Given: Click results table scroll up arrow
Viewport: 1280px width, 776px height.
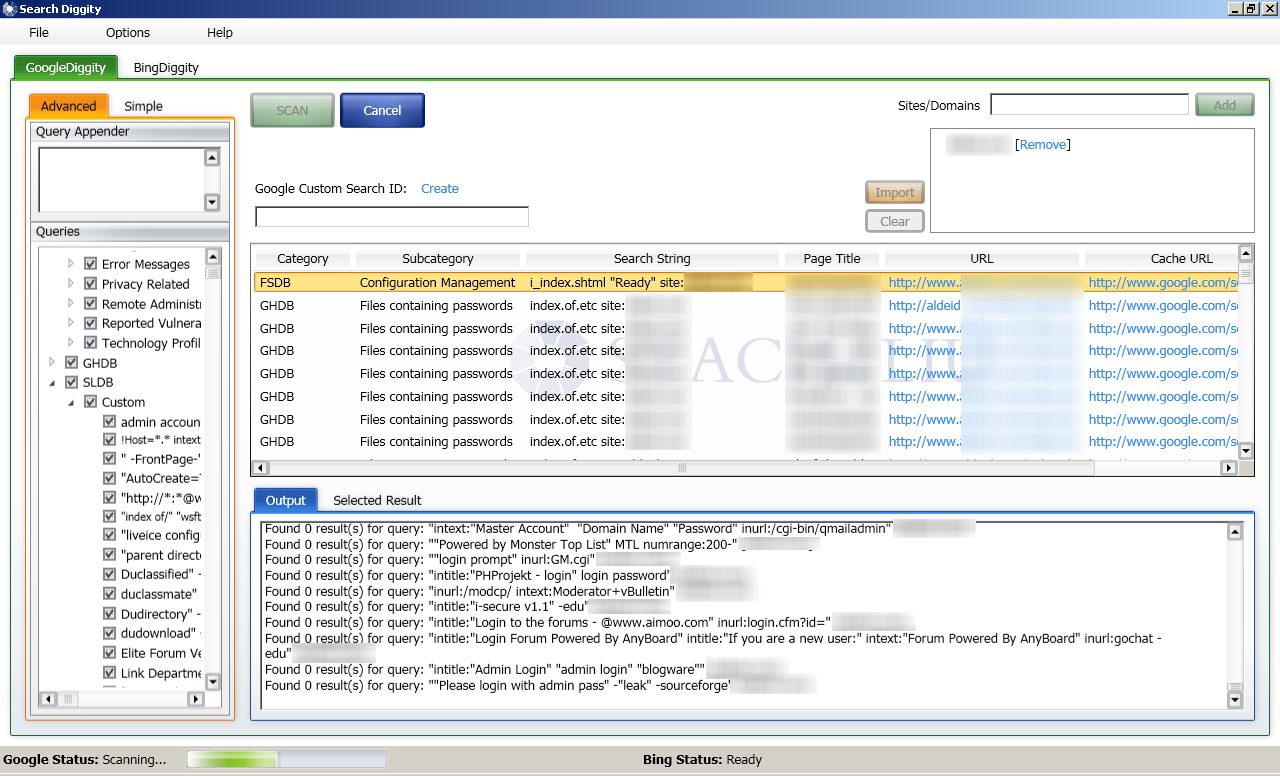Looking at the screenshot, I should 1245,253.
